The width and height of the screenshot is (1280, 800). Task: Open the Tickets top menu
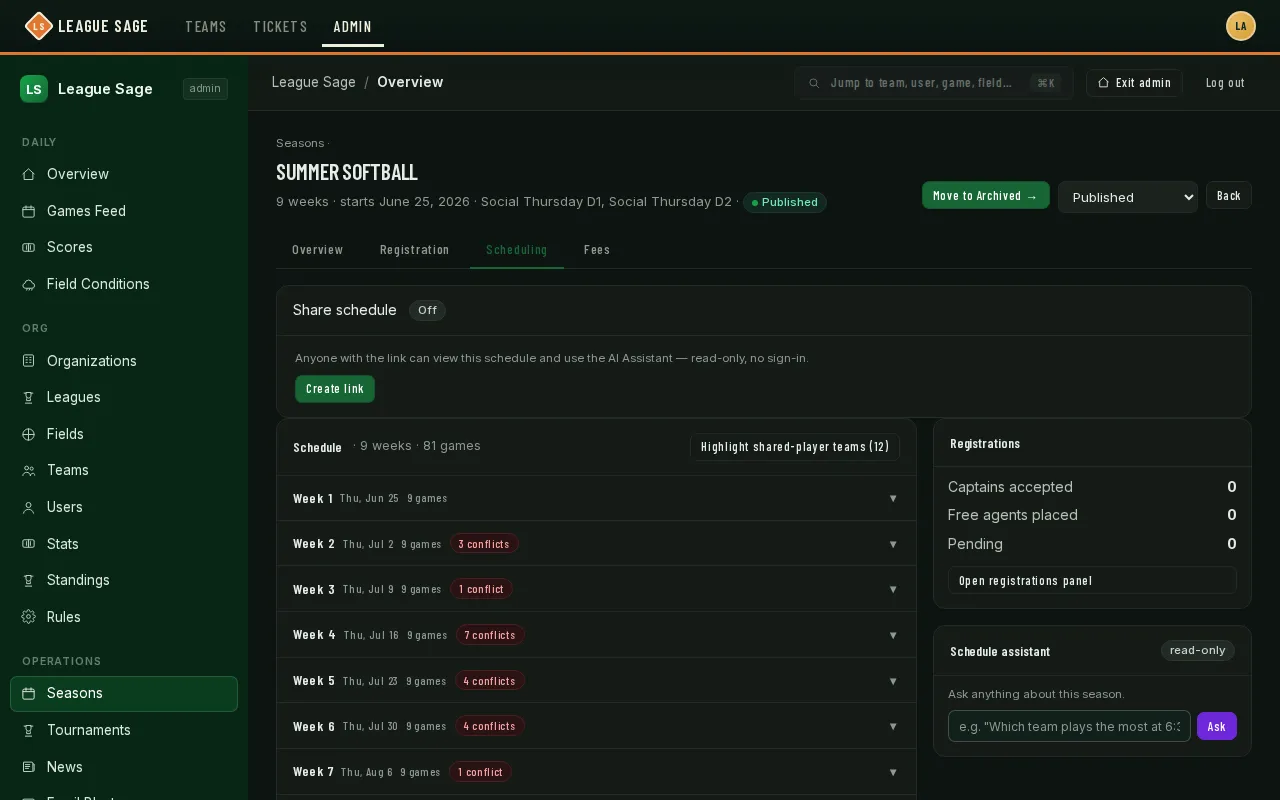(x=280, y=27)
